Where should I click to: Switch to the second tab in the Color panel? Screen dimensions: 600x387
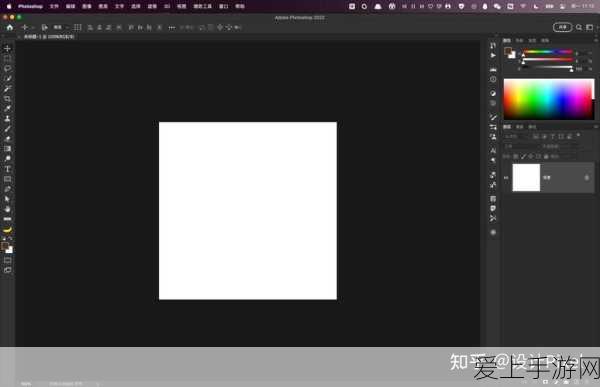[x=519, y=40]
